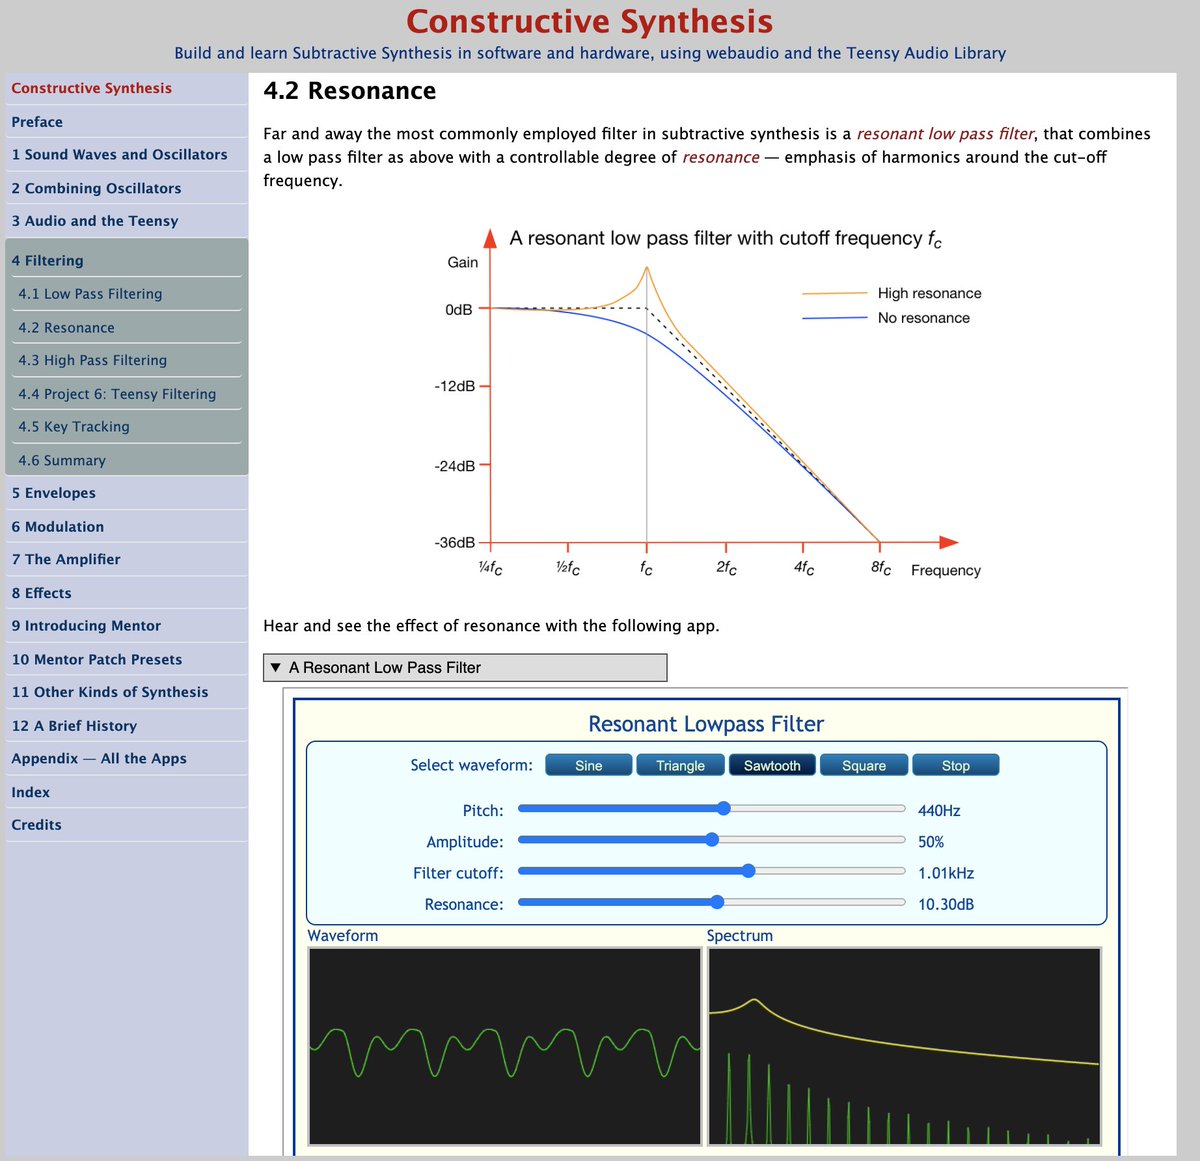Click the Spectrum analyzer display
The image size is (1200, 1161).
coord(905,1046)
